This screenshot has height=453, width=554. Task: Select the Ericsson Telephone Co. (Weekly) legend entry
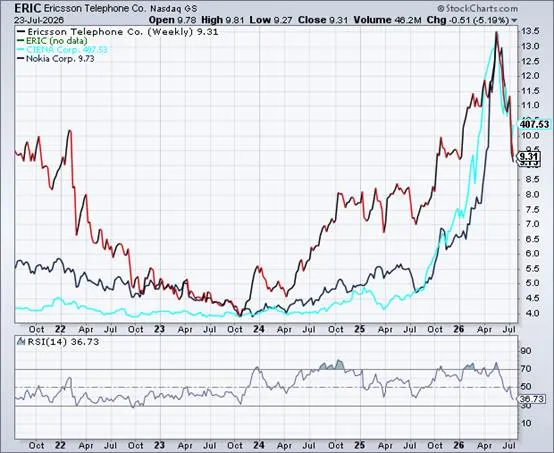[118, 32]
